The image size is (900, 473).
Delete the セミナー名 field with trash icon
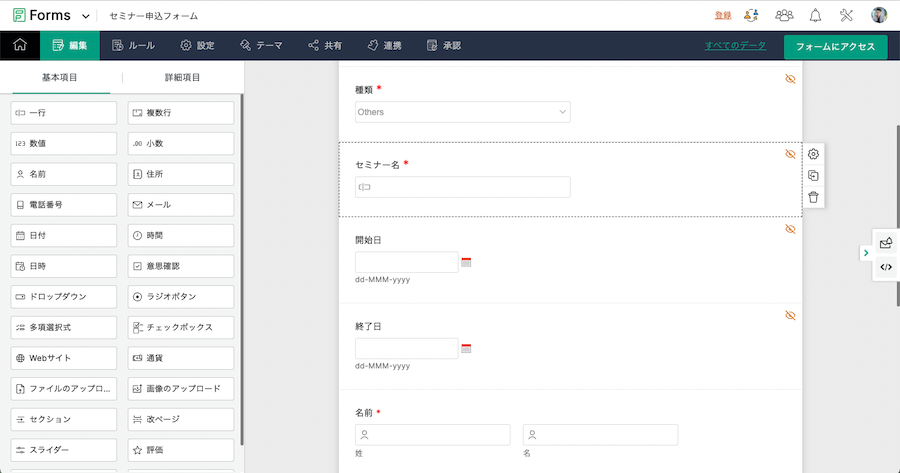(x=814, y=197)
